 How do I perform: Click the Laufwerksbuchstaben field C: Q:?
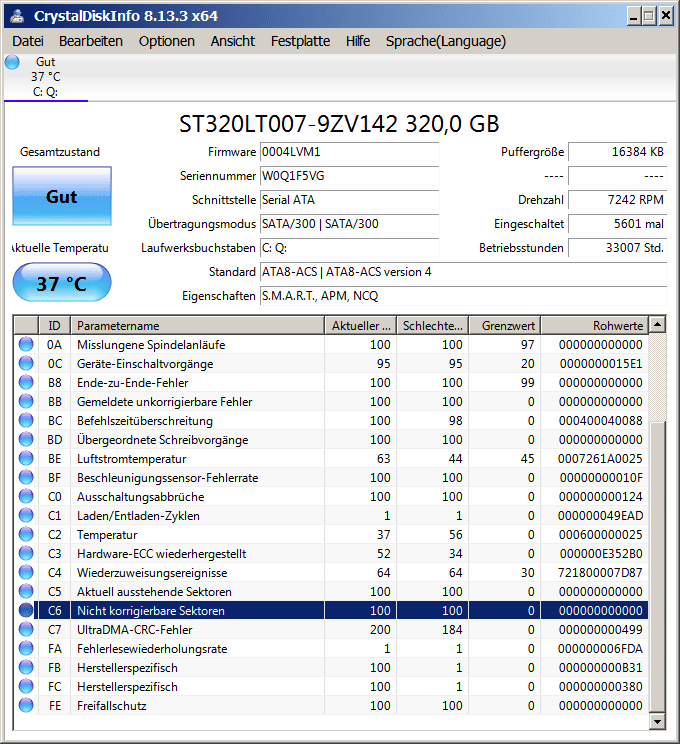349,248
